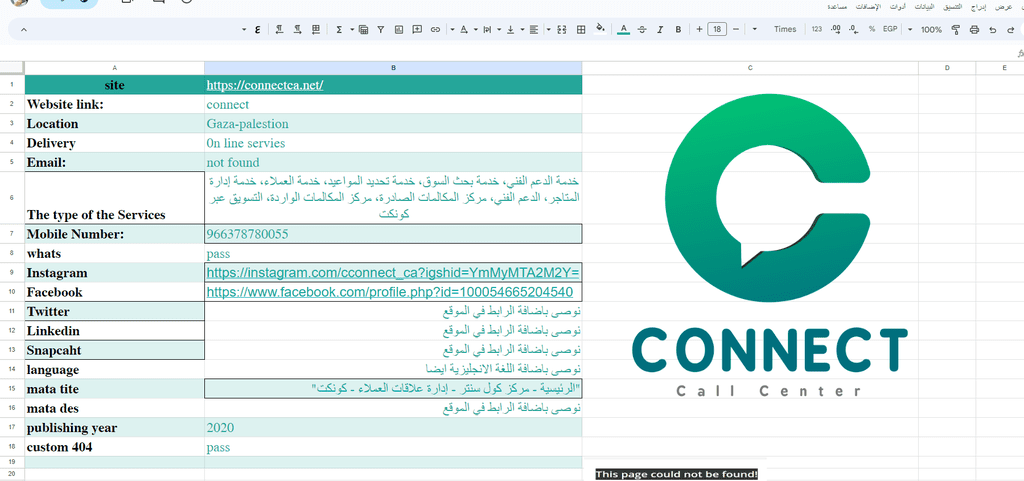Click the Insert link icon
Viewport: 1024px width, 481px height.
pyautogui.click(x=435, y=29)
